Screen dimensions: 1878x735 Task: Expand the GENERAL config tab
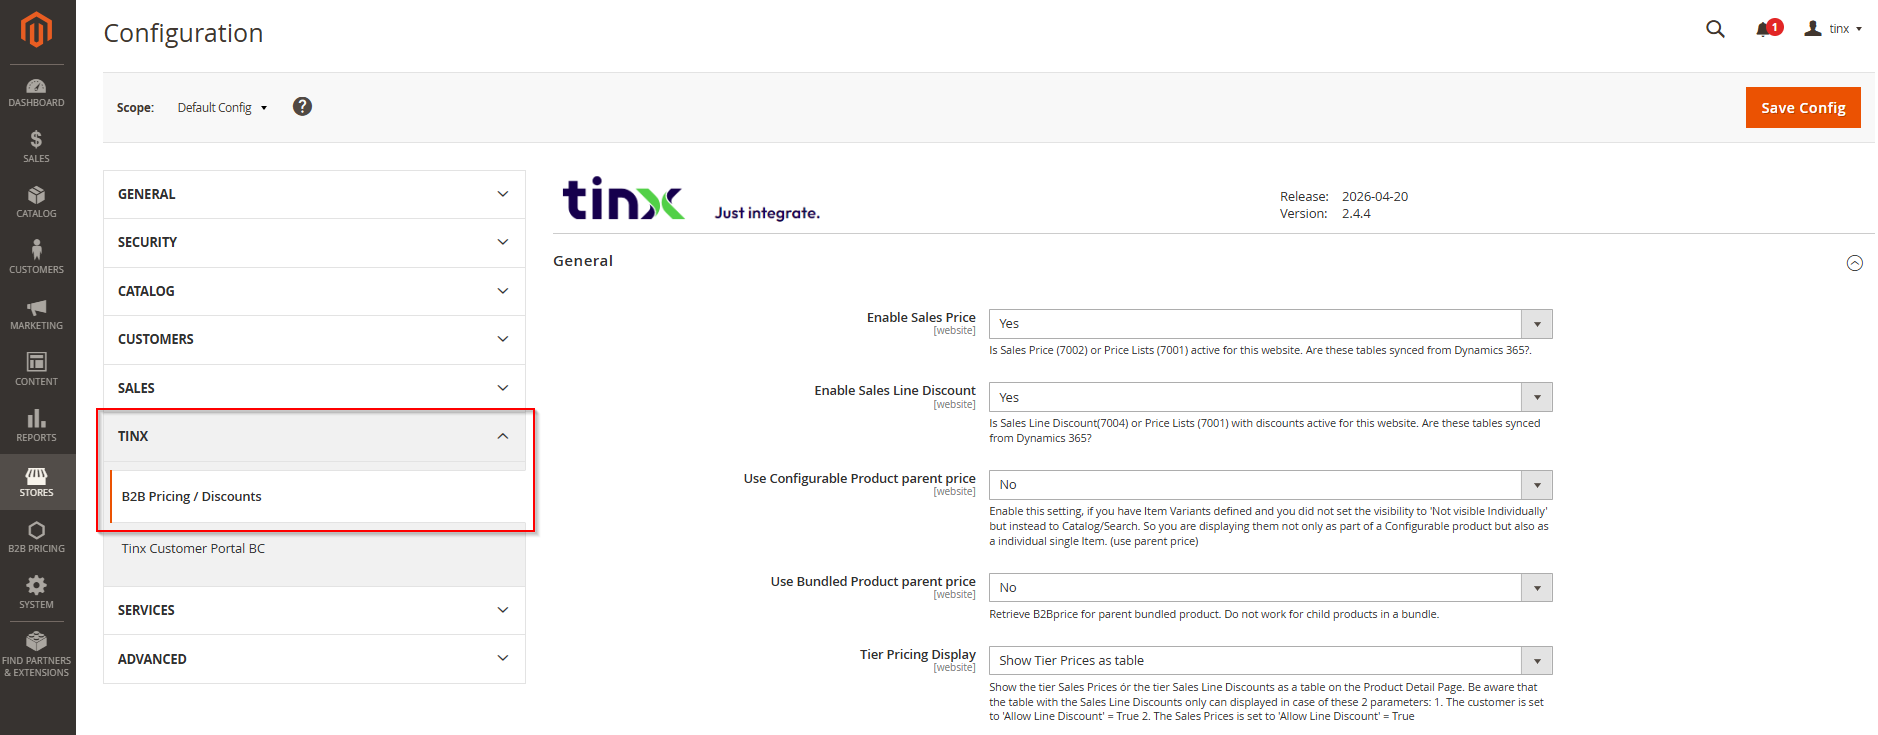314,194
